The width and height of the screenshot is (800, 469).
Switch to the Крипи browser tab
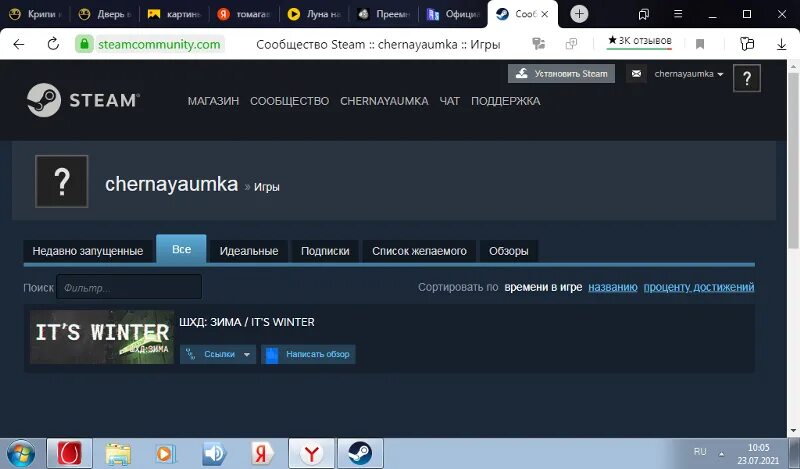tap(35, 14)
